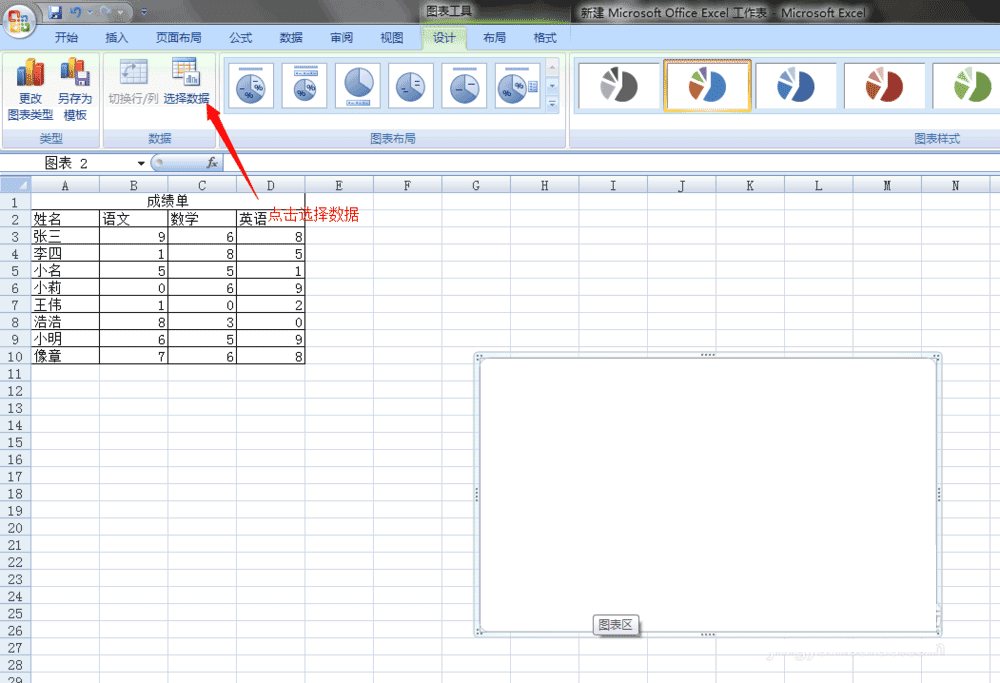The height and width of the screenshot is (683, 1000).
Task: Click the cell containing 张三
Action: (65, 236)
